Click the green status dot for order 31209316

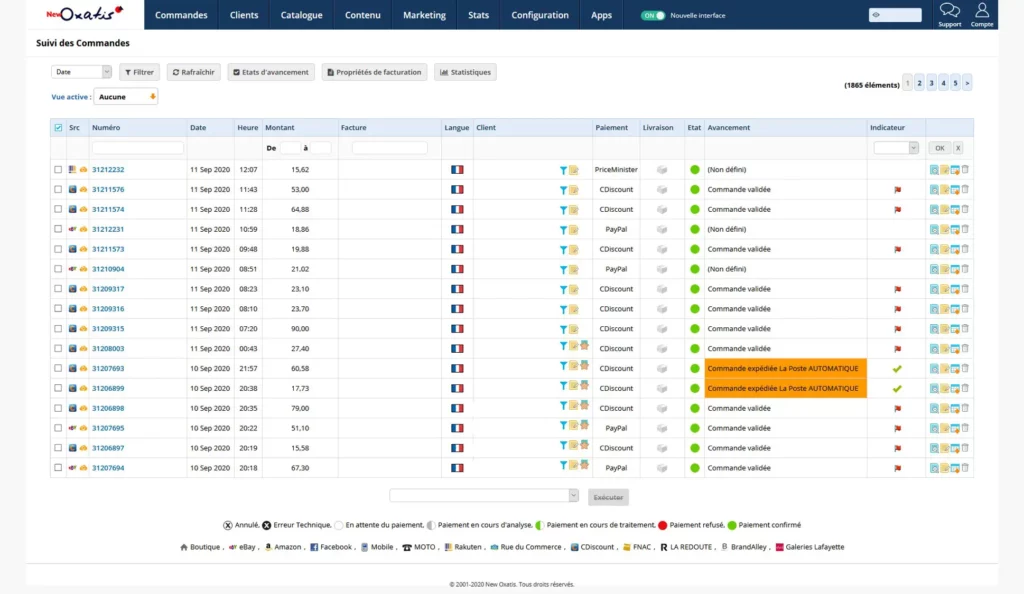pos(694,309)
